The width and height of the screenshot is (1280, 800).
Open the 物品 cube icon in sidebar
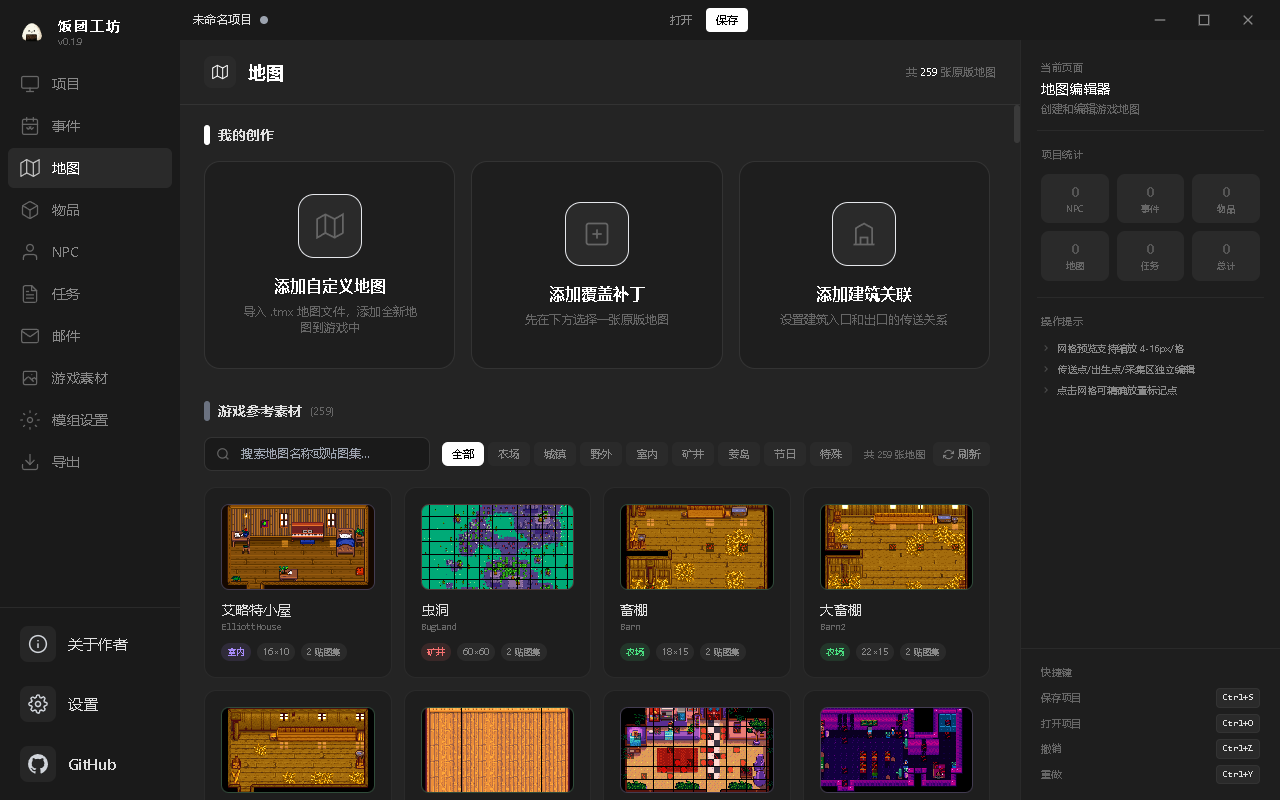(30, 210)
